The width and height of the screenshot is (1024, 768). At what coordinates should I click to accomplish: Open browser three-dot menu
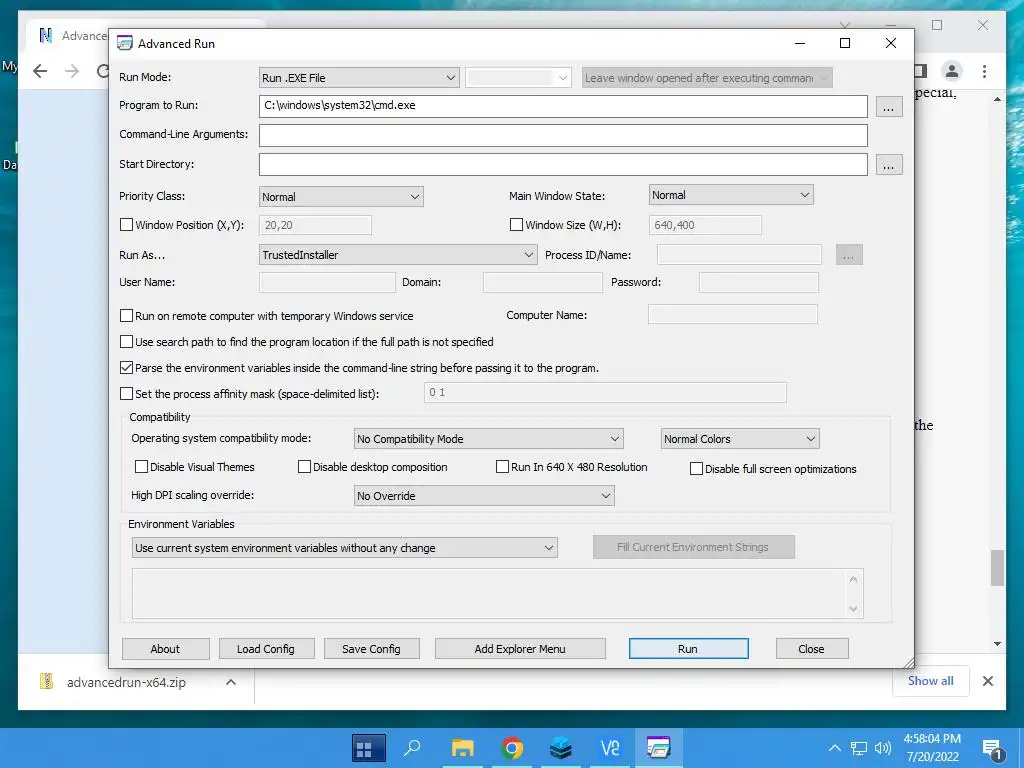tap(984, 71)
